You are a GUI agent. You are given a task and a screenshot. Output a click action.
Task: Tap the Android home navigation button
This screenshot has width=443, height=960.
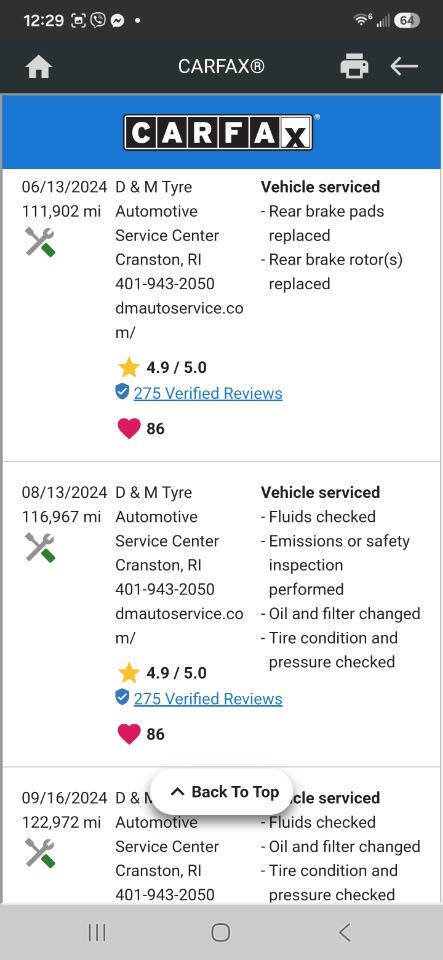point(221,932)
